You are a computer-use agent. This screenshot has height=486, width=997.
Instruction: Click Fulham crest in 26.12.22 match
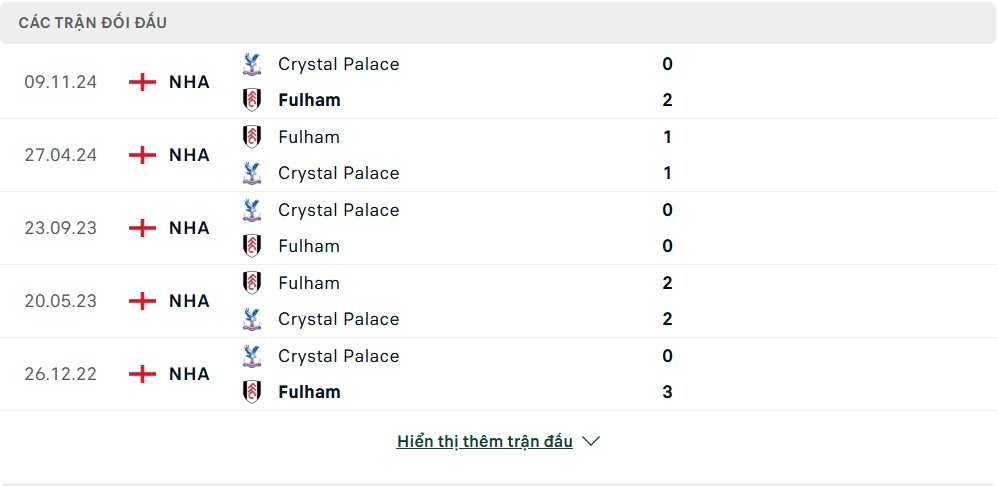tap(252, 392)
